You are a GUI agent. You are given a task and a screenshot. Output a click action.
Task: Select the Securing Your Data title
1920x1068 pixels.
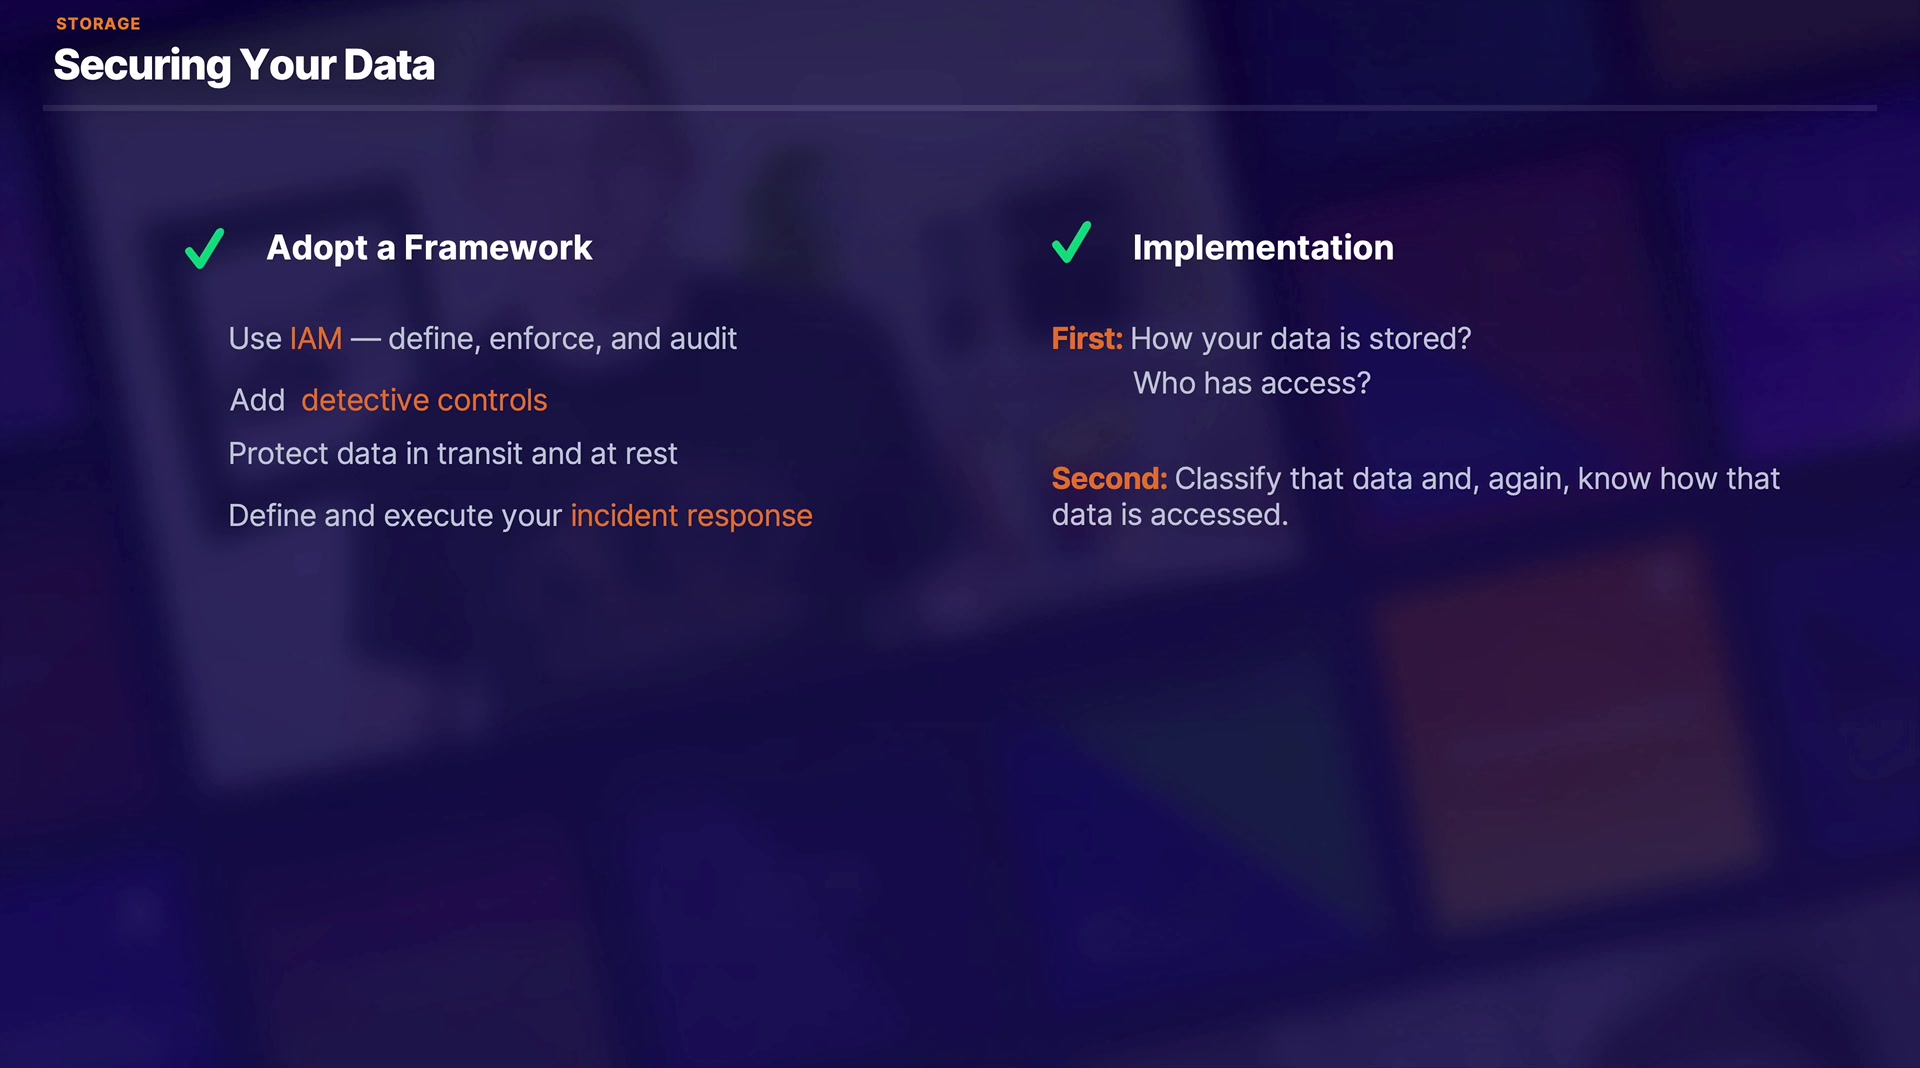coord(244,65)
